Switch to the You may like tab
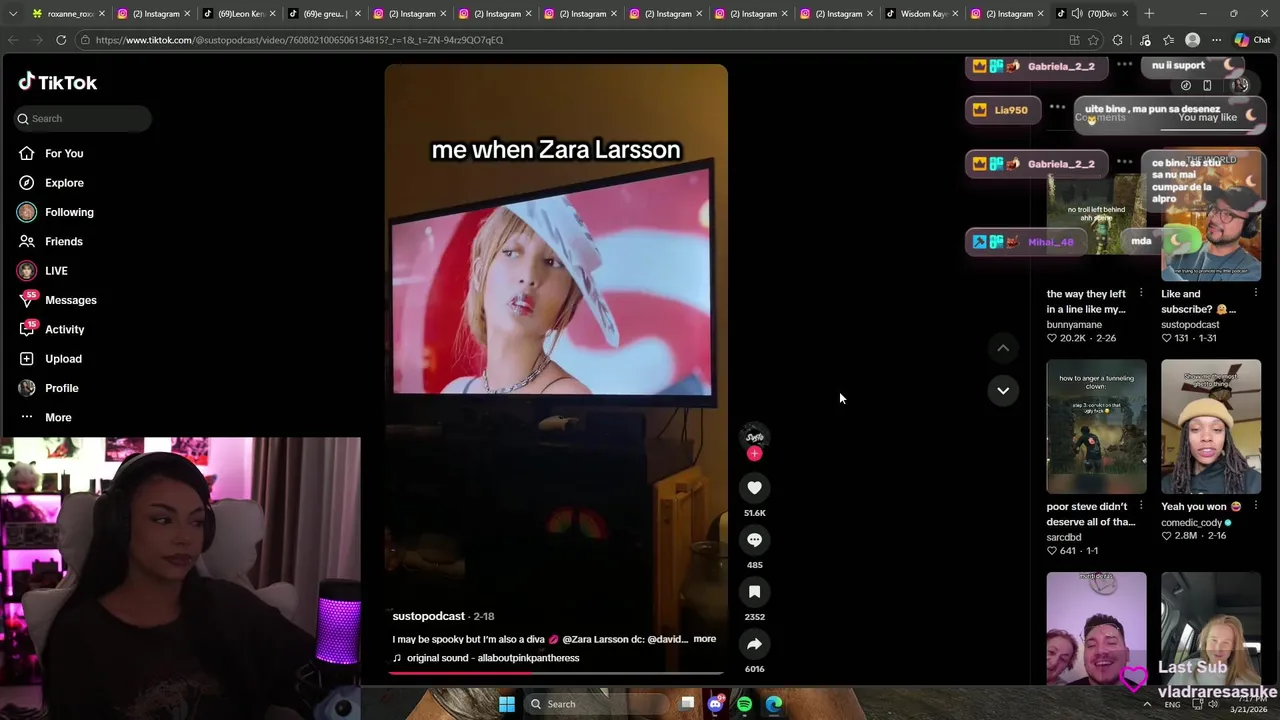1280x720 pixels. point(1207,117)
